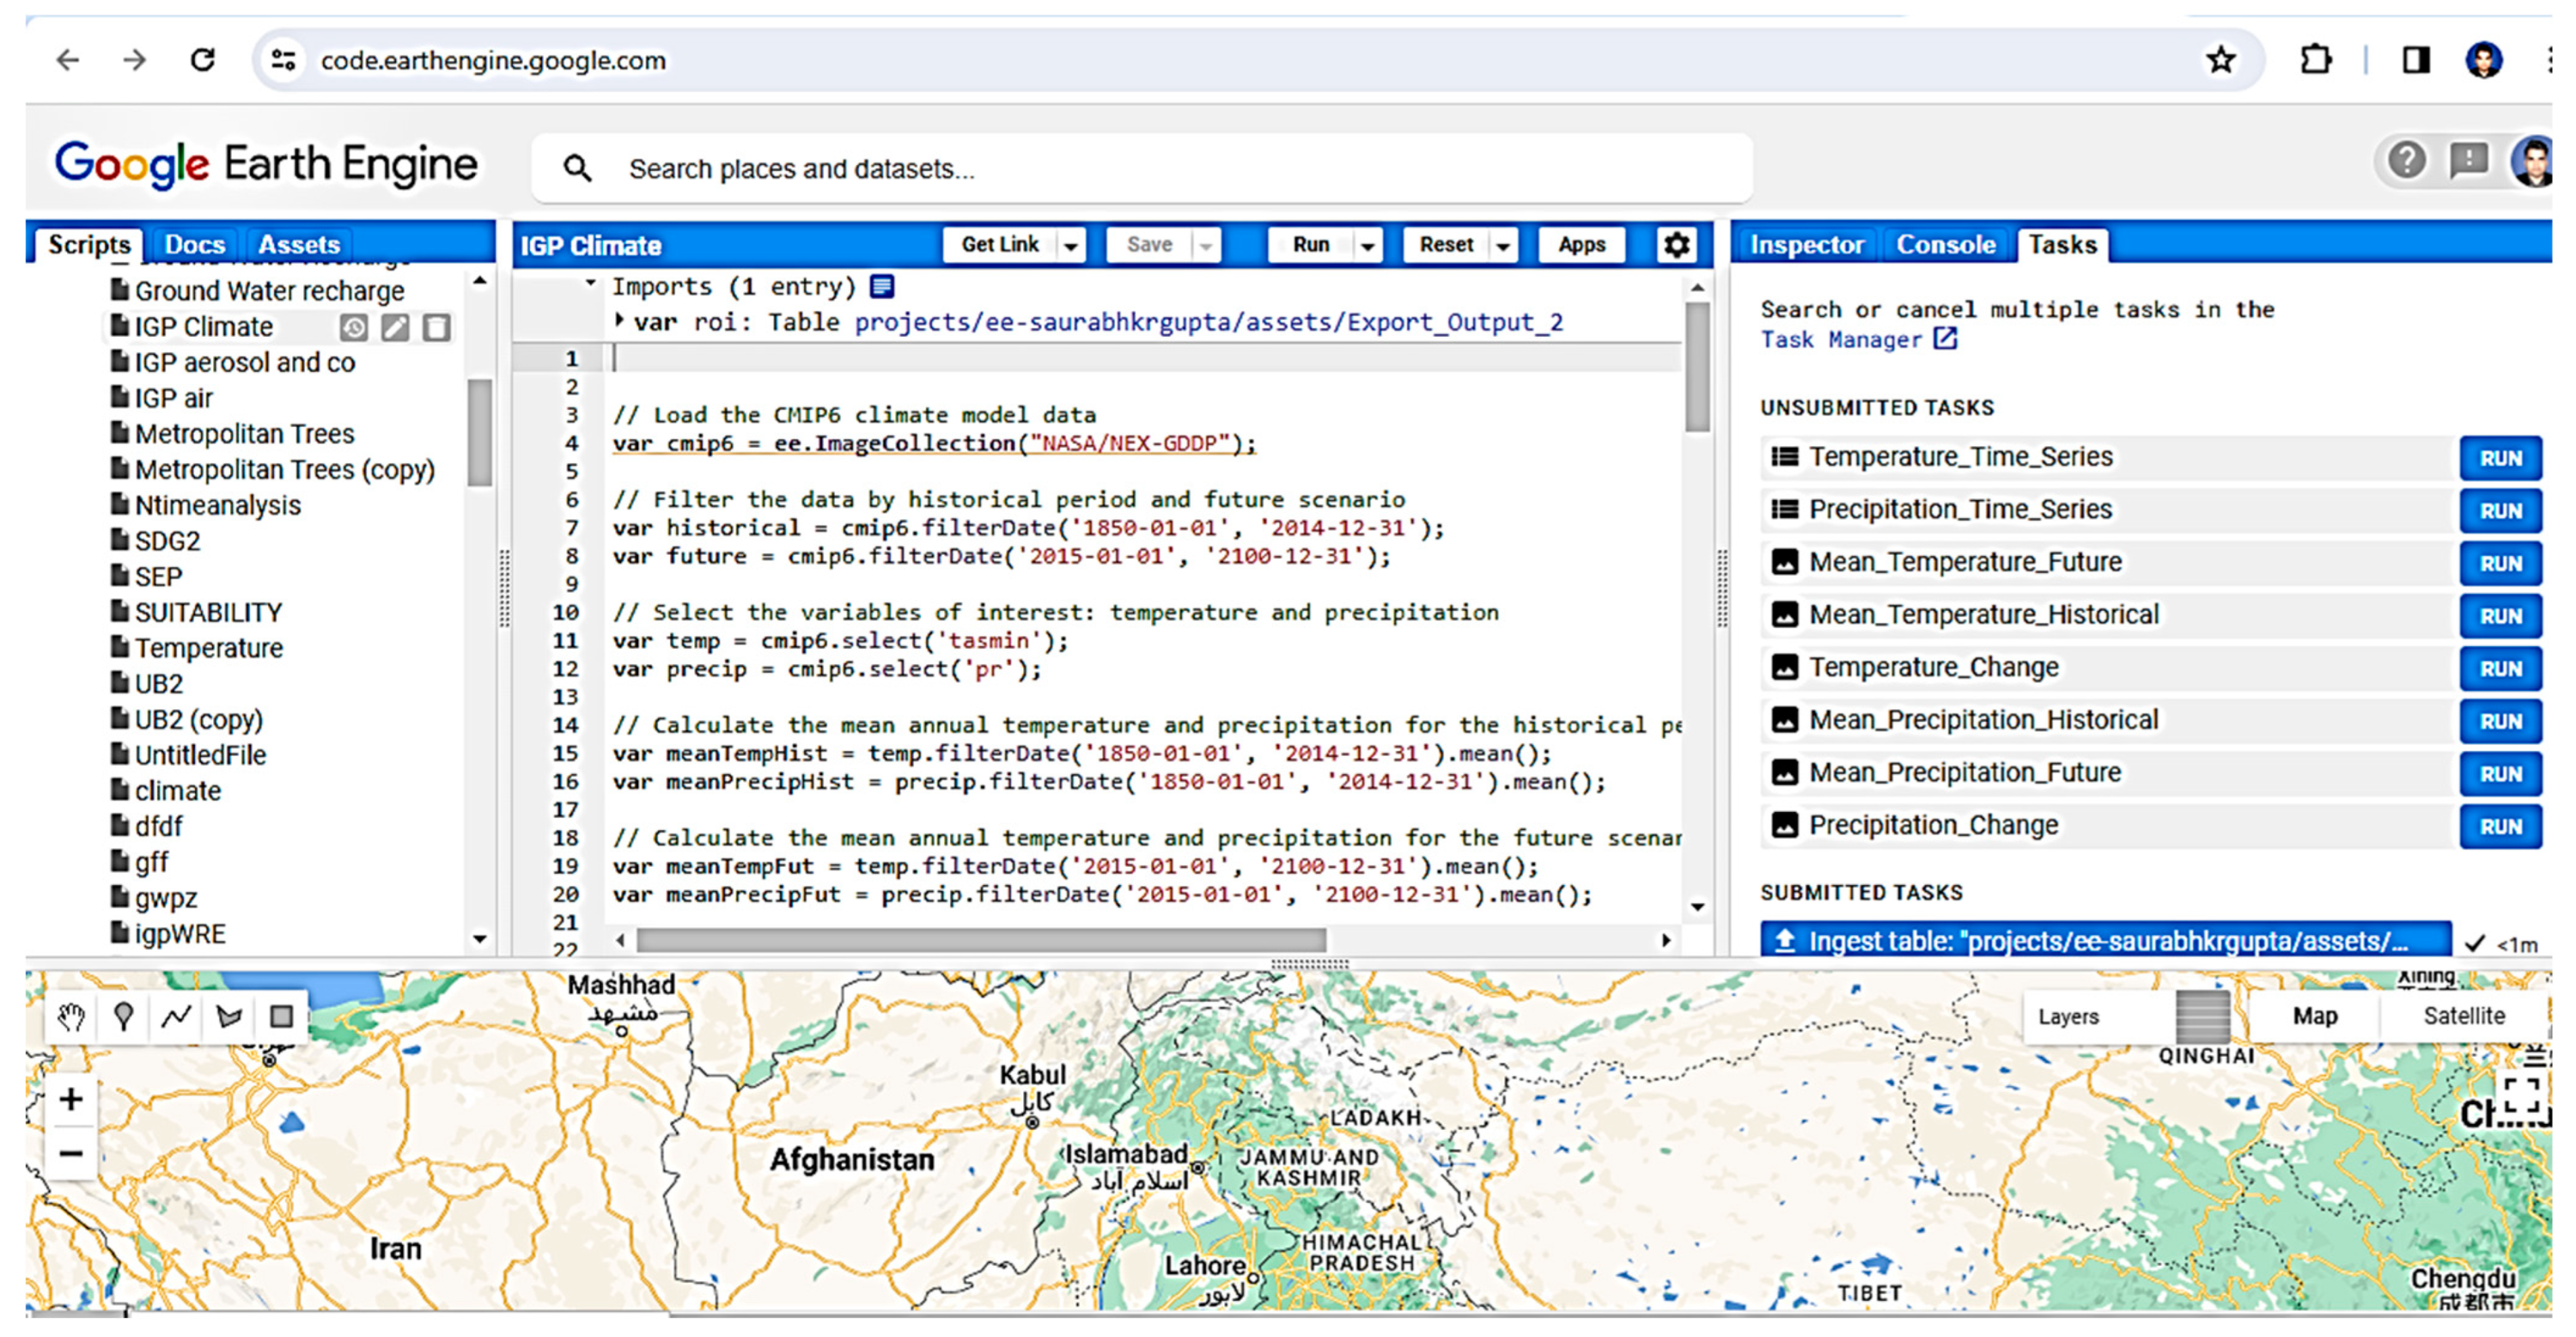
Task: Select the hand pan tool on map
Action: (71, 1017)
